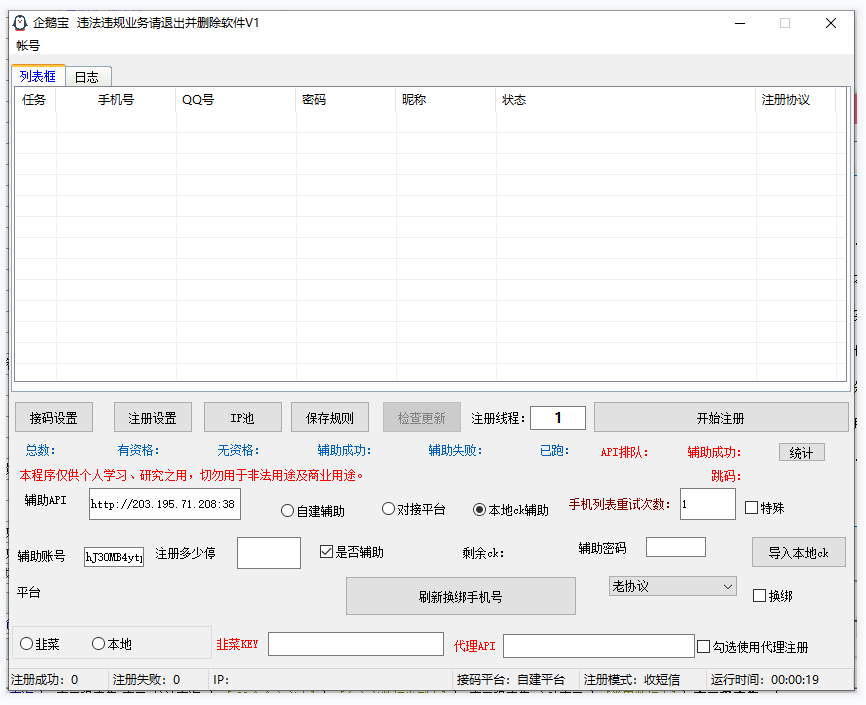Select the 列表框 tab
866x705 pixels.
click(x=38, y=76)
